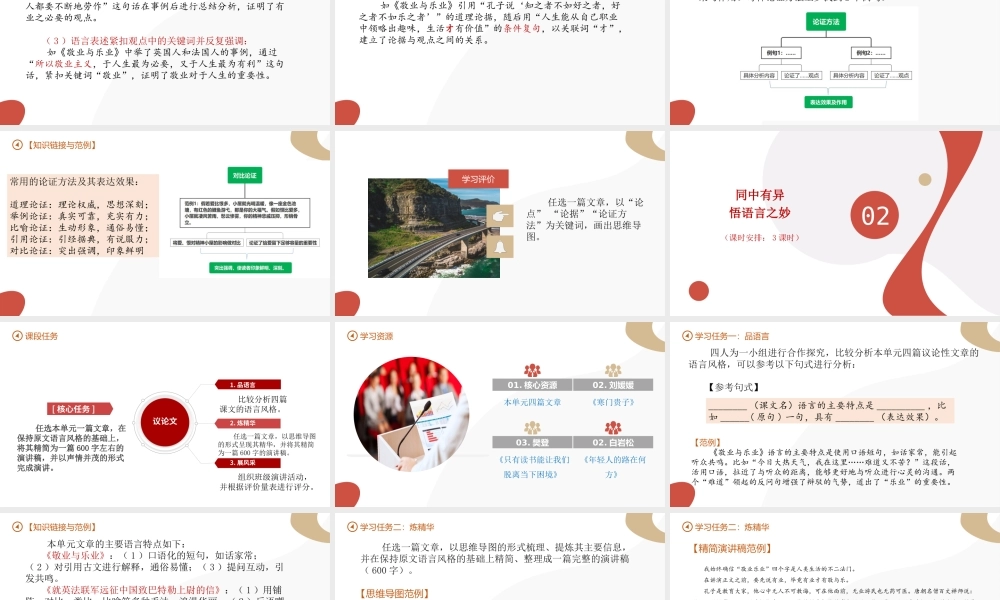Click the circular icon beside 课段任务 heading
1000x600 pixels.
click(17, 336)
